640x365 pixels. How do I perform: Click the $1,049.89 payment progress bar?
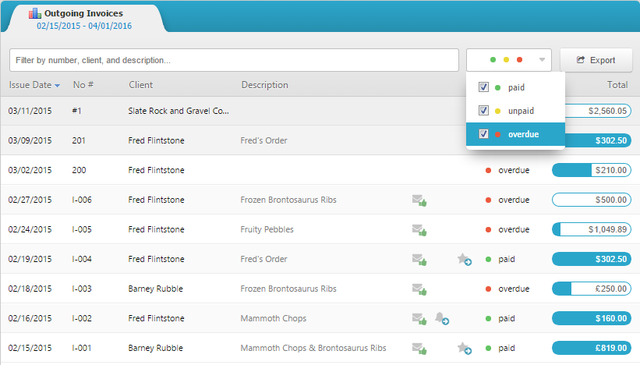pyautogui.click(x=591, y=229)
